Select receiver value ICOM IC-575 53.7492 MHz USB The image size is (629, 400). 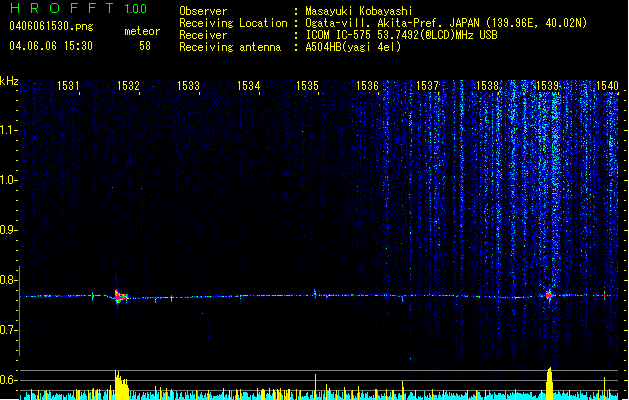tap(401, 35)
